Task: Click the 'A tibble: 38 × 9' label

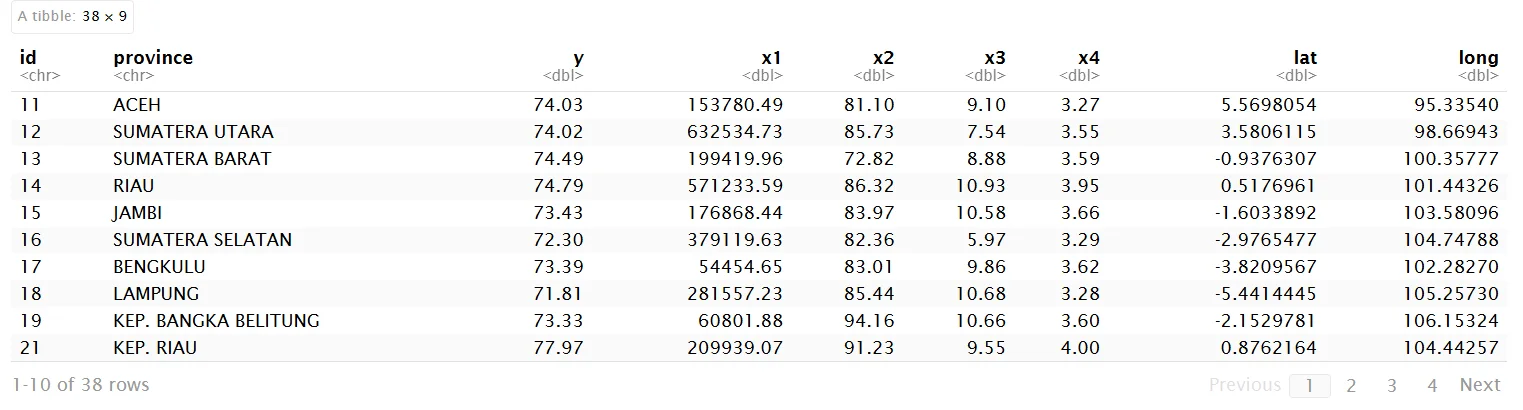Action: point(71,16)
